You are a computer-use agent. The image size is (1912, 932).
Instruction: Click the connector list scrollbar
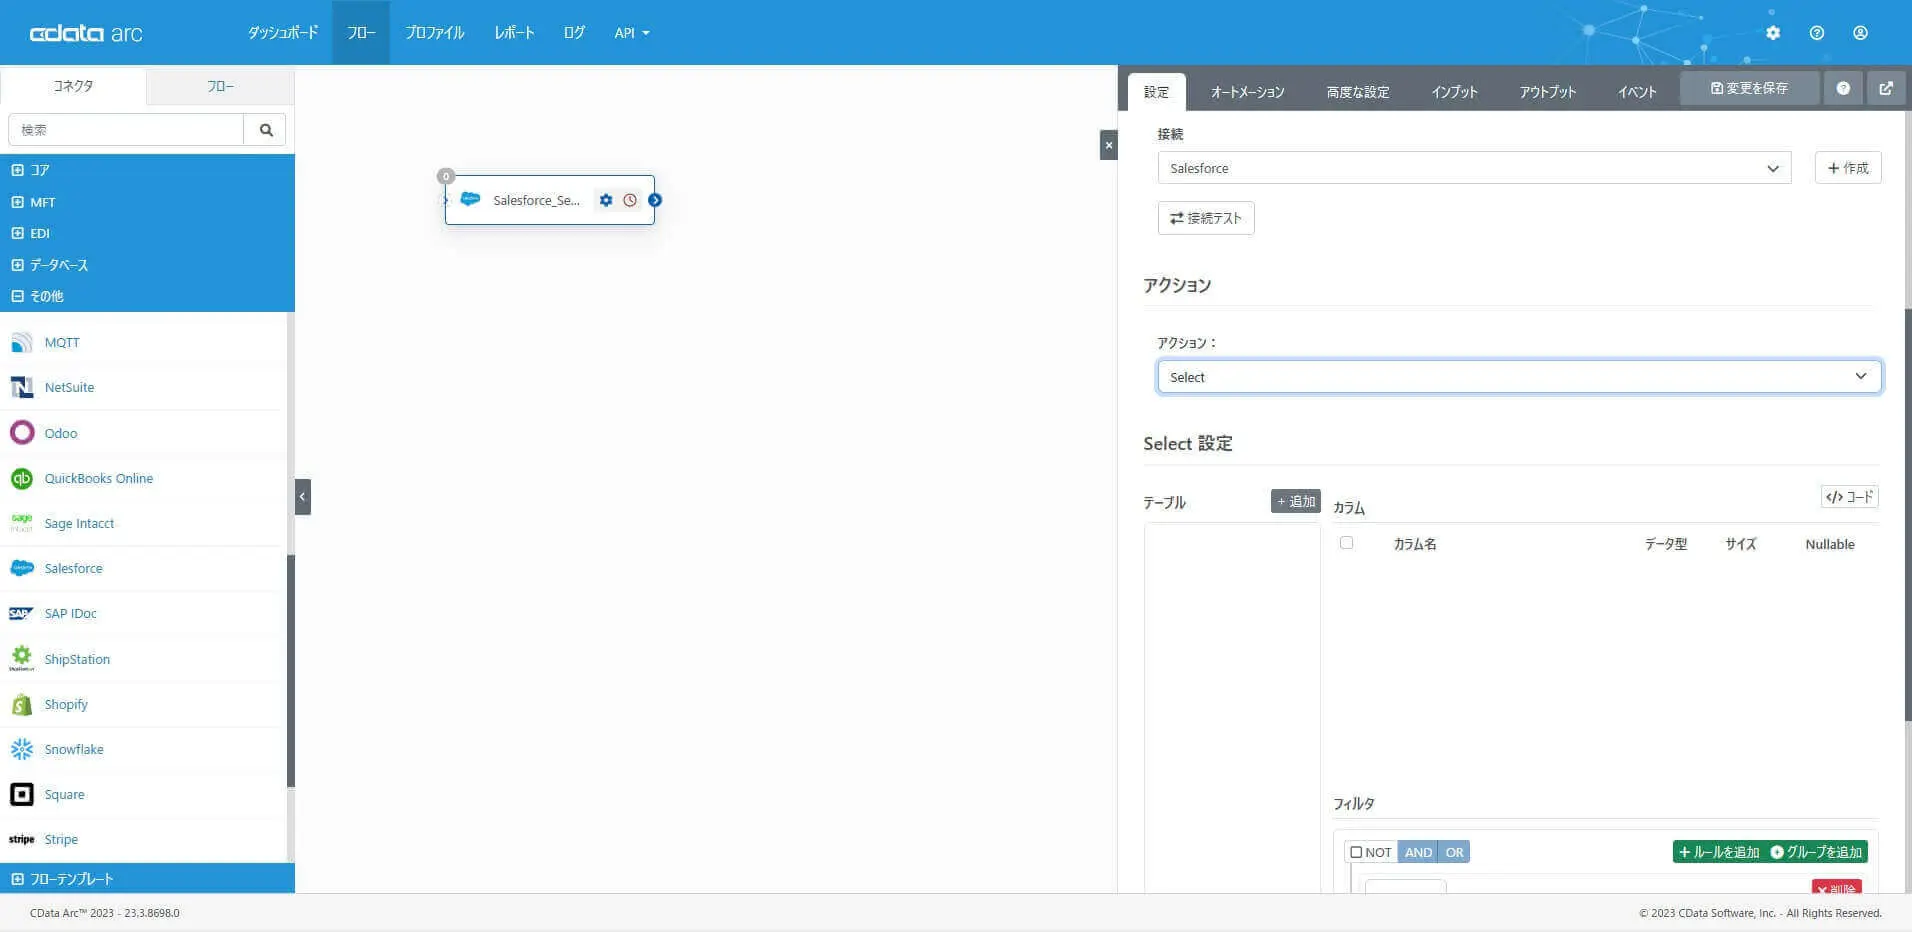pyautogui.click(x=291, y=670)
